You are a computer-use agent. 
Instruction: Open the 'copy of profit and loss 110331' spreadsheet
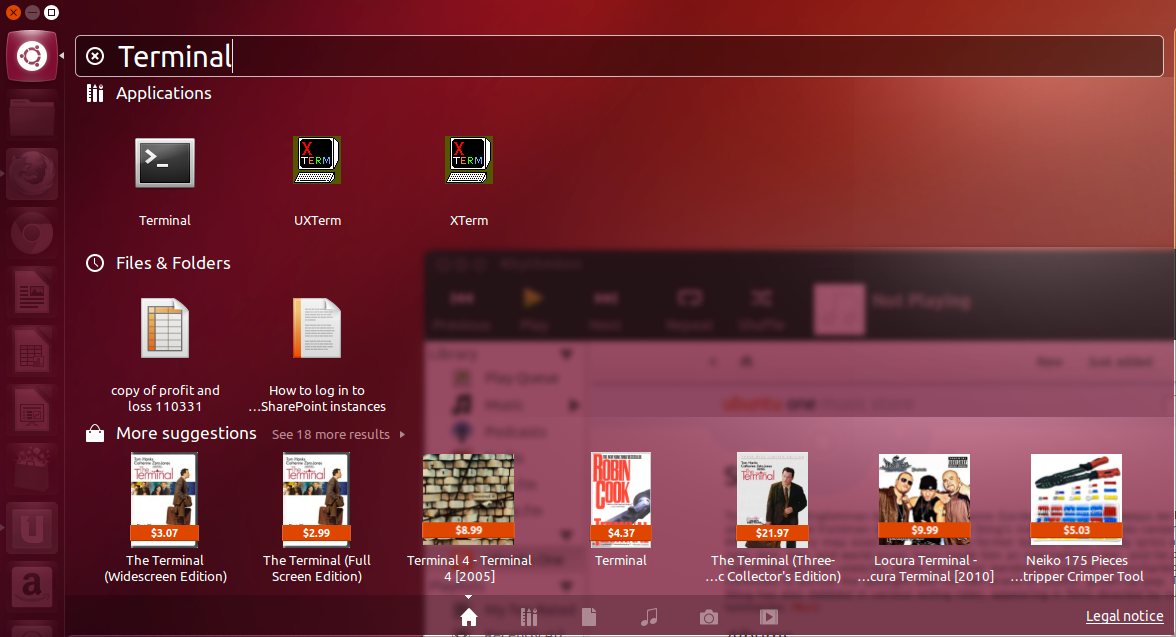pyautogui.click(x=165, y=329)
